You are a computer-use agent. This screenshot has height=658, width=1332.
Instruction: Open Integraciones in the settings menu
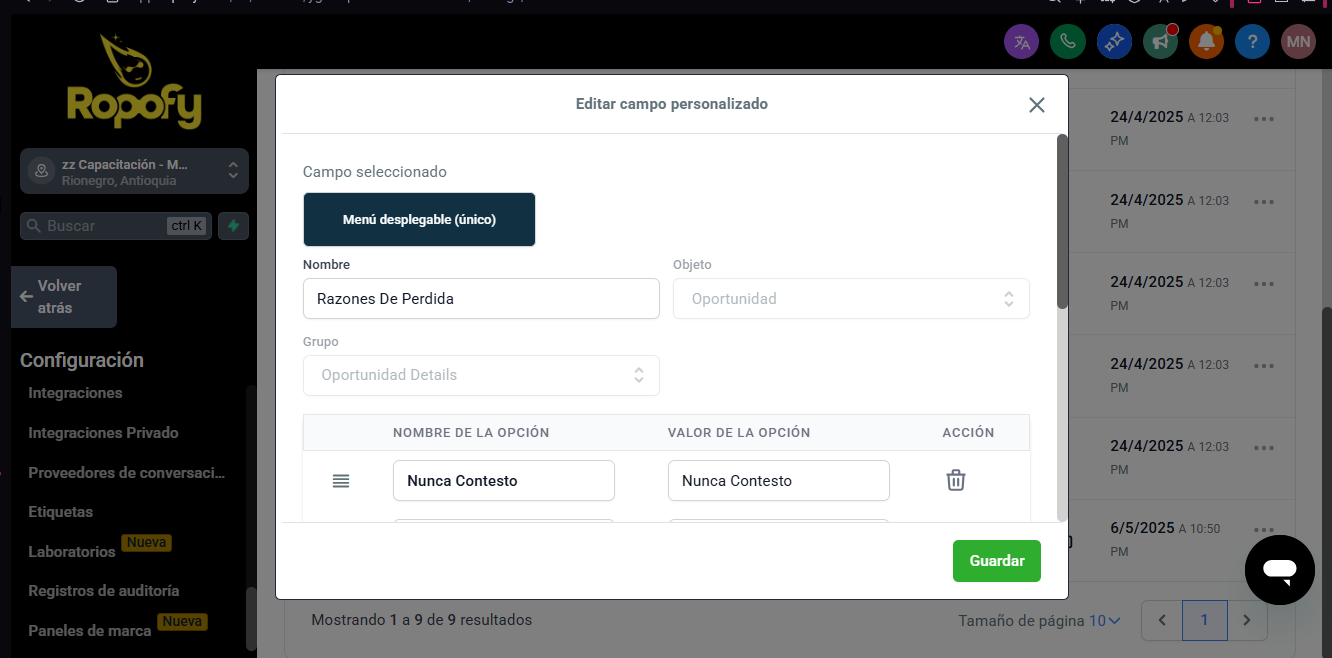click(75, 393)
